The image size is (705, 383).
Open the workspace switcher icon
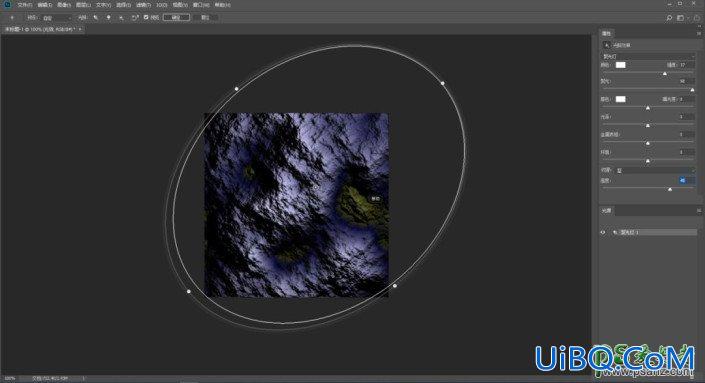click(681, 18)
